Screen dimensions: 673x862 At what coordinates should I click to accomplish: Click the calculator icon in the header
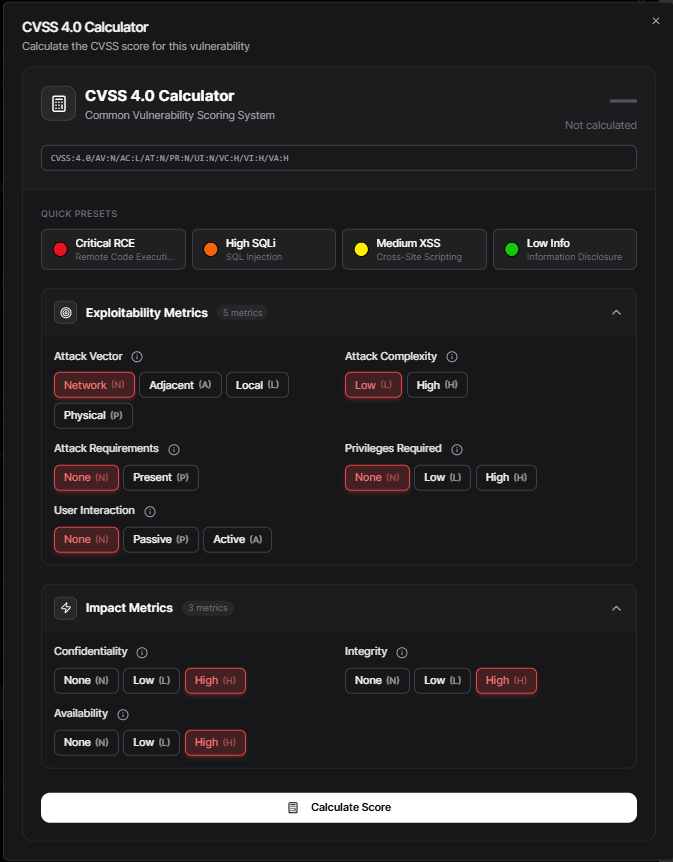click(58, 103)
